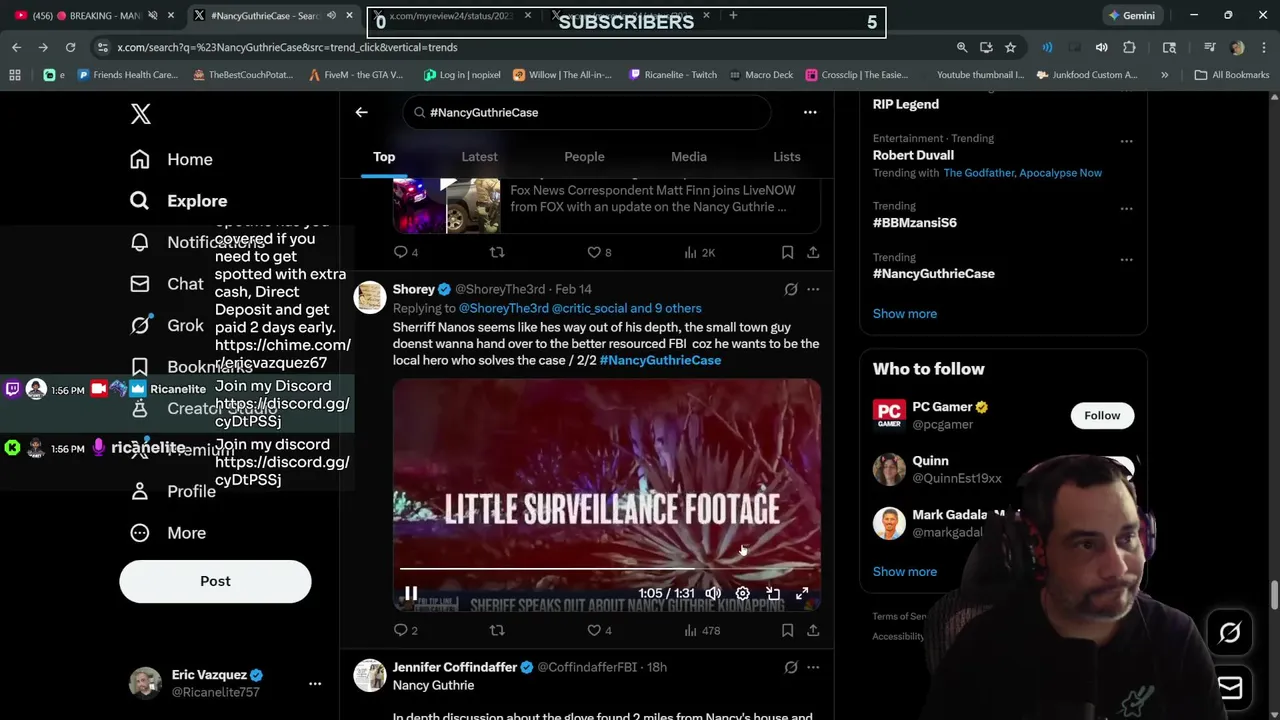Switch to the Lists tab
The height and width of the screenshot is (720, 1280).
(x=787, y=157)
